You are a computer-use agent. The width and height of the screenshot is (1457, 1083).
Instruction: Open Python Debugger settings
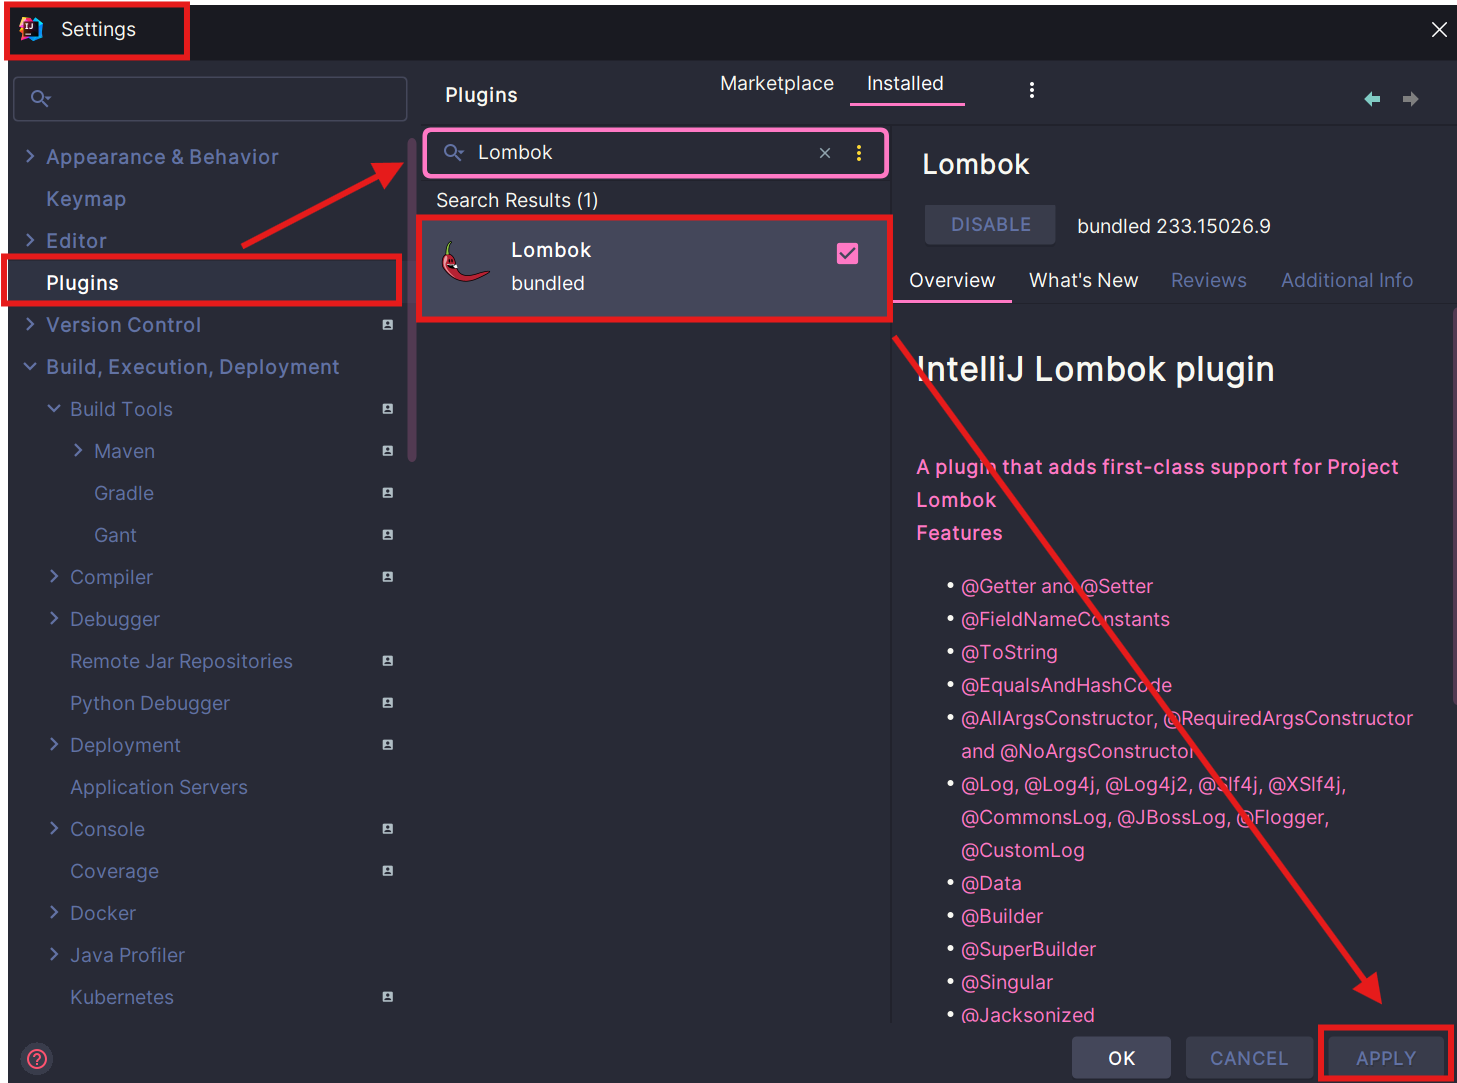point(150,703)
